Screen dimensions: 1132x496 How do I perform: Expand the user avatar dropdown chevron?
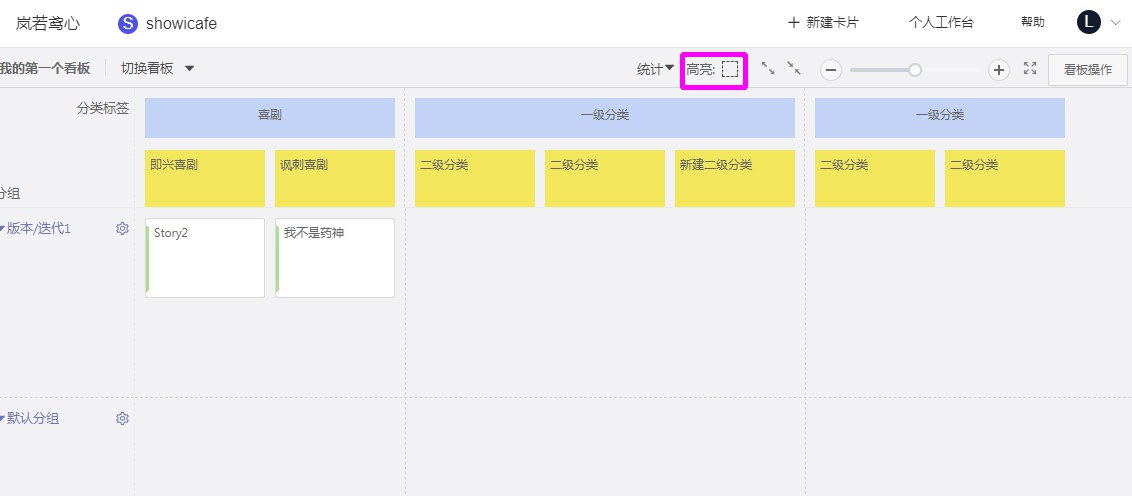[x=1115, y=23]
